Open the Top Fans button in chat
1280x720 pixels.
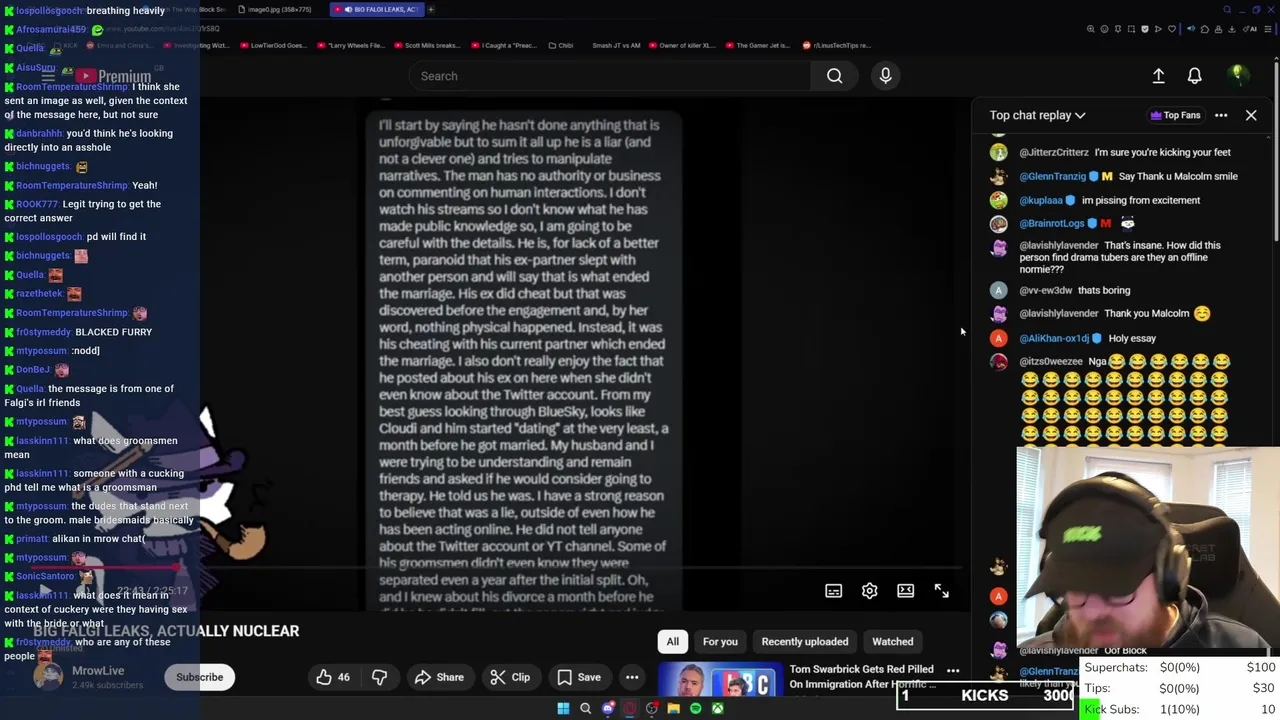tap(1175, 115)
